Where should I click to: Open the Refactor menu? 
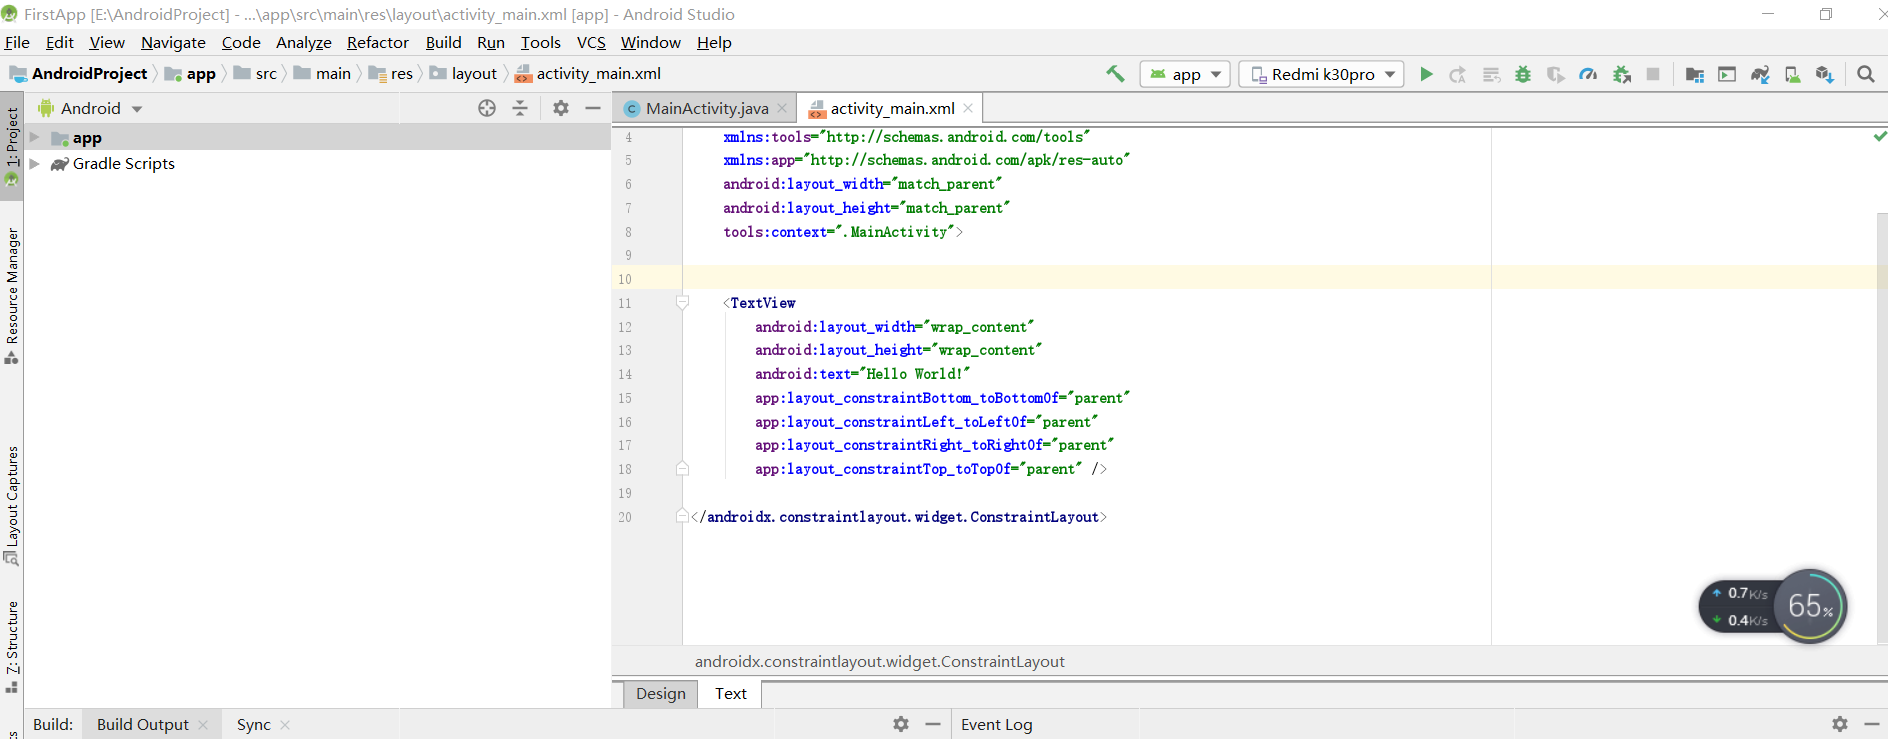point(378,42)
